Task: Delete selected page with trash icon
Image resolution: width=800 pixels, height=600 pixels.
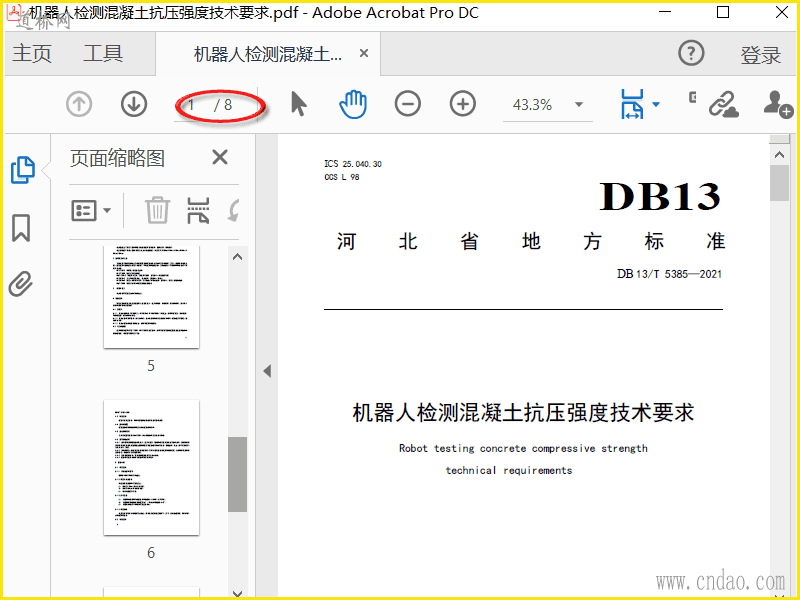Action: 157,210
